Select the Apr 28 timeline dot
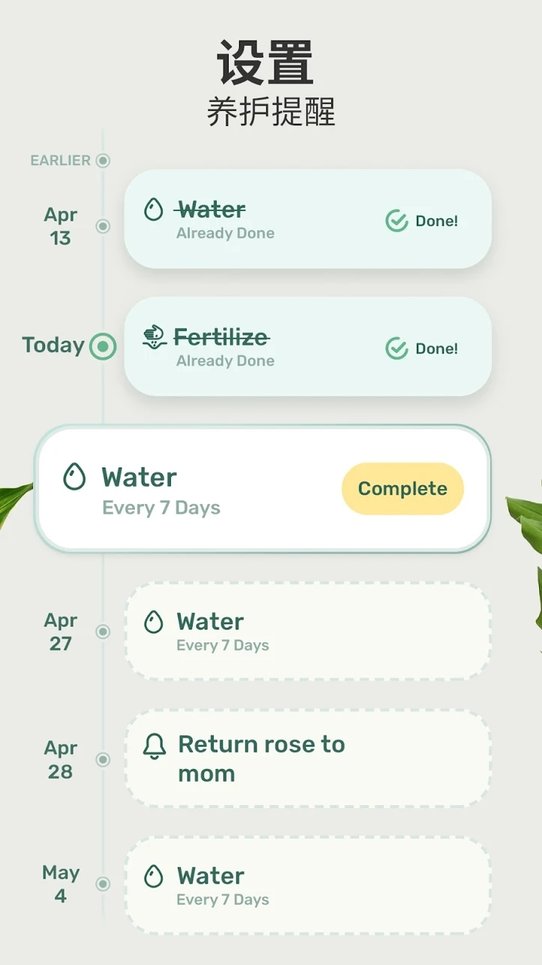 [x=103, y=759]
